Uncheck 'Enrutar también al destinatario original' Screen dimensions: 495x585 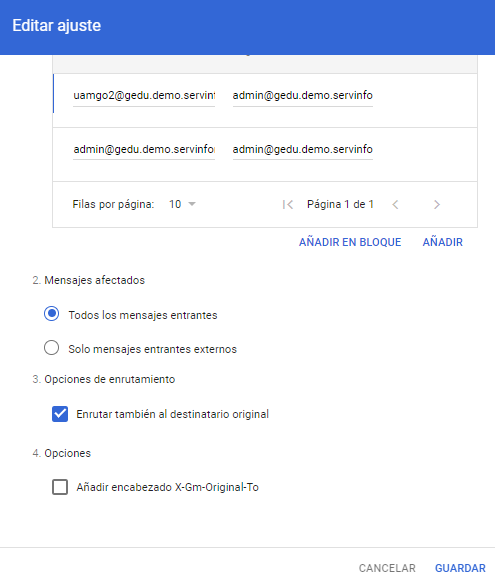point(60,414)
